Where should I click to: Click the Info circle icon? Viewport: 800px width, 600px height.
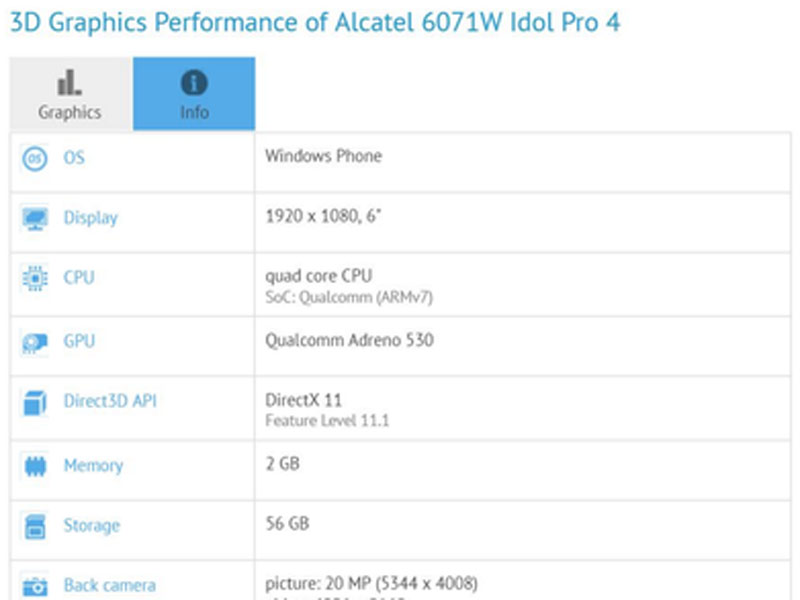coord(194,83)
